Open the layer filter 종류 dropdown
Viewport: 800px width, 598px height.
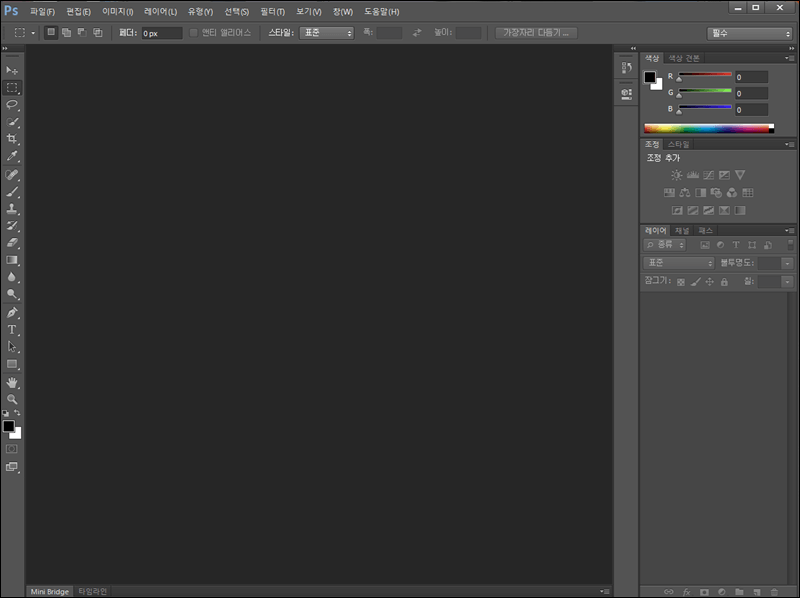coord(664,245)
